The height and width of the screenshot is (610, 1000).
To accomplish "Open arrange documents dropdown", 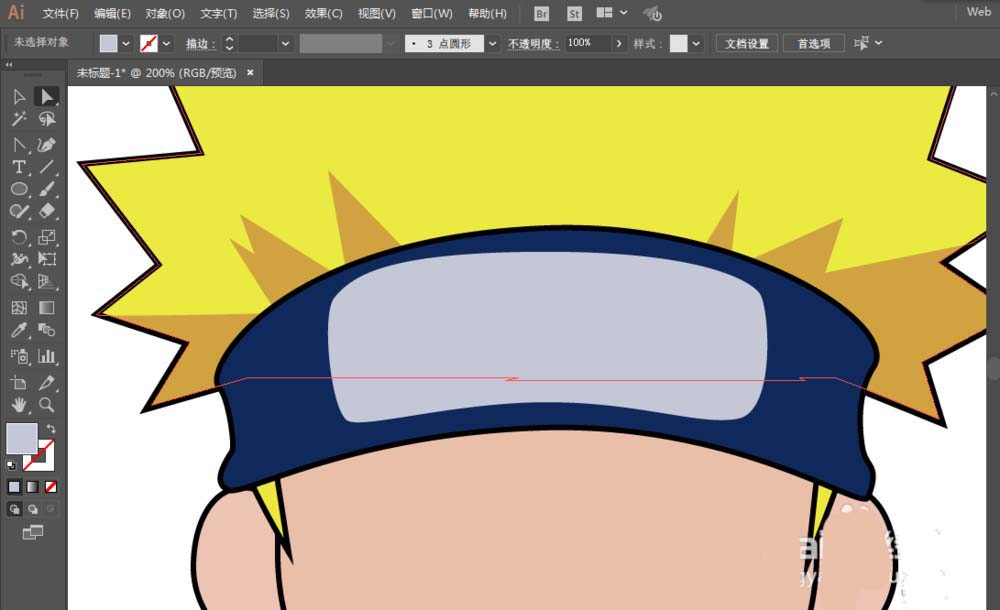I will [x=612, y=13].
